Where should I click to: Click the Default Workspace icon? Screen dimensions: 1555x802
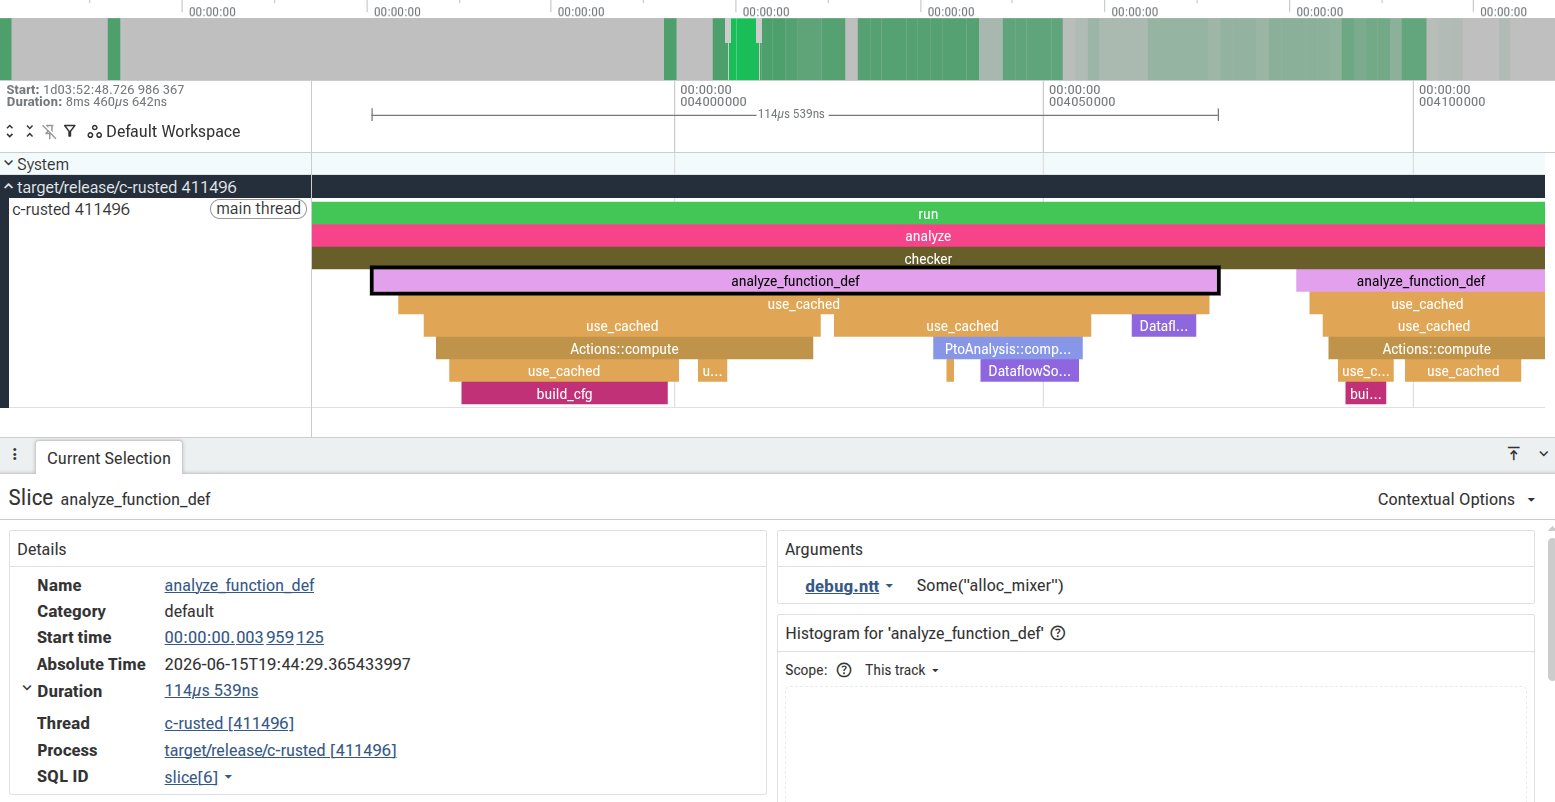point(94,132)
